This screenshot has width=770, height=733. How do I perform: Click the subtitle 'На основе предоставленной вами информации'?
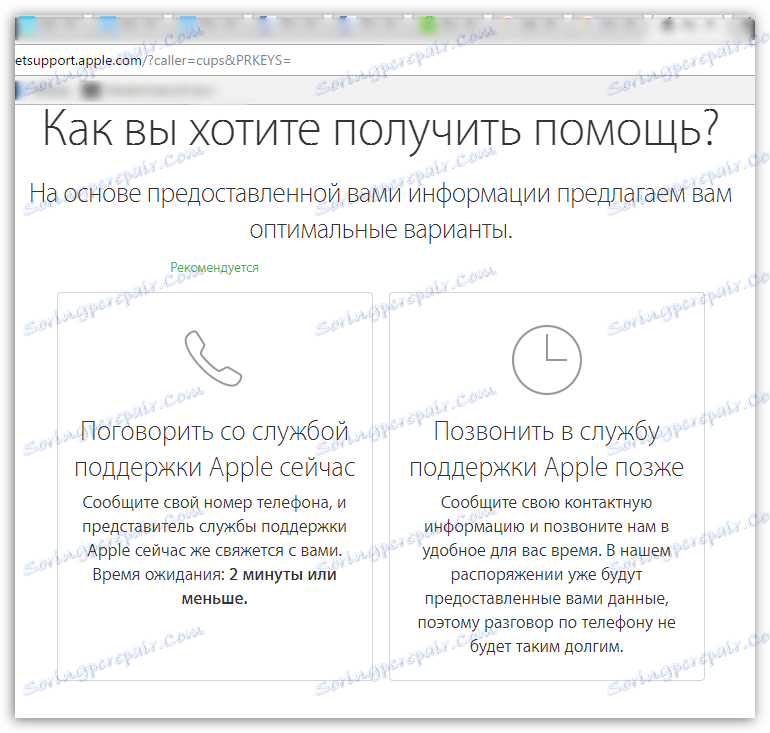tap(381, 211)
